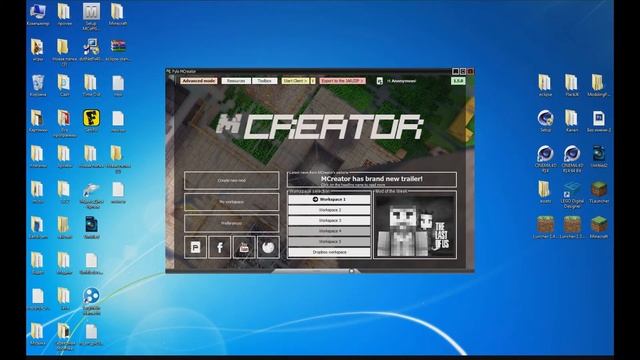Open the Facebook icon in MCreator
The height and width of the screenshot is (360, 640).
(220, 247)
